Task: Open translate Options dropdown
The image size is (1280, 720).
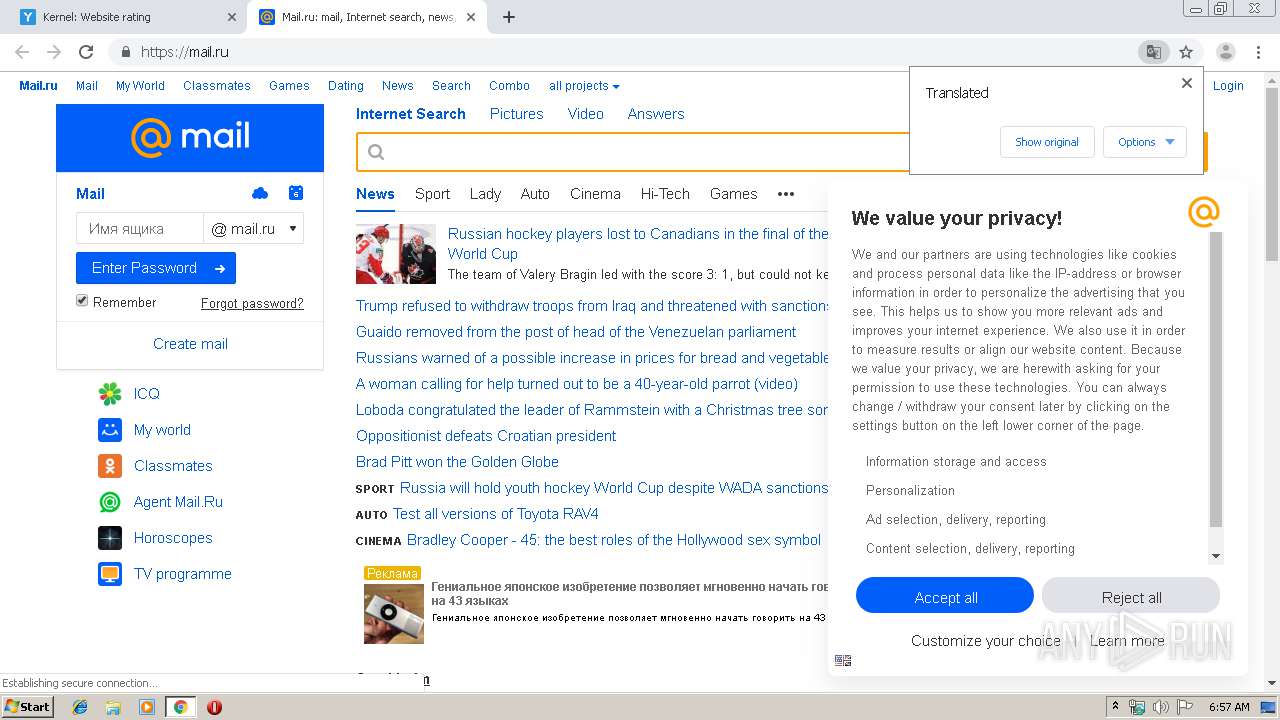Action: point(1145,142)
